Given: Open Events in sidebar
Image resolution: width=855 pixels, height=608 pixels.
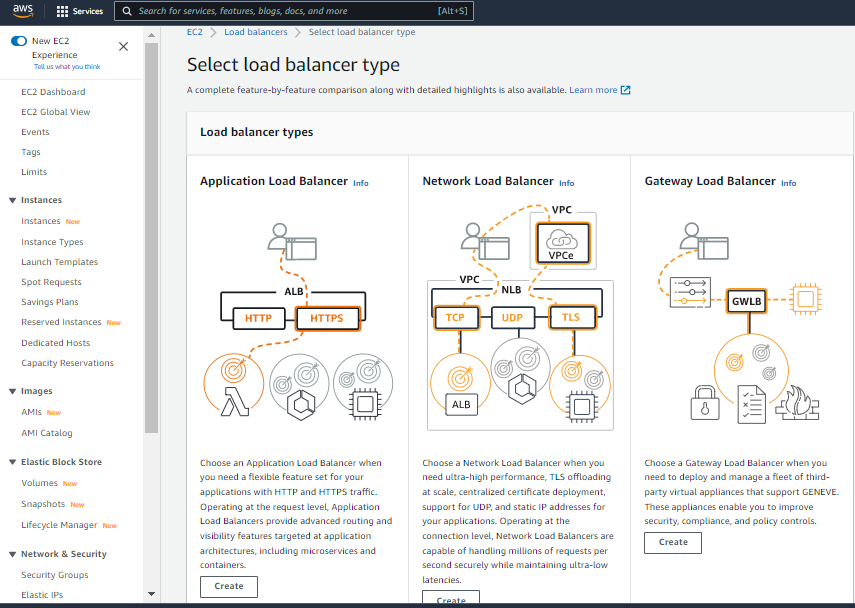Looking at the screenshot, I should [35, 132].
